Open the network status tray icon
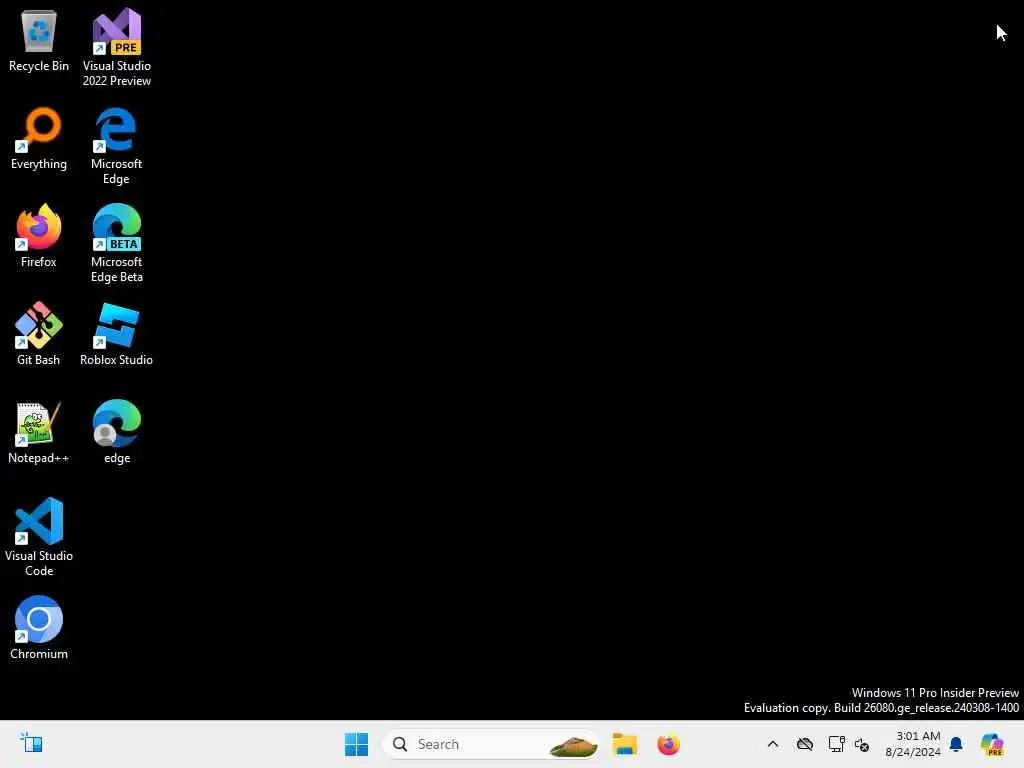This screenshot has width=1024, height=768. click(836, 744)
